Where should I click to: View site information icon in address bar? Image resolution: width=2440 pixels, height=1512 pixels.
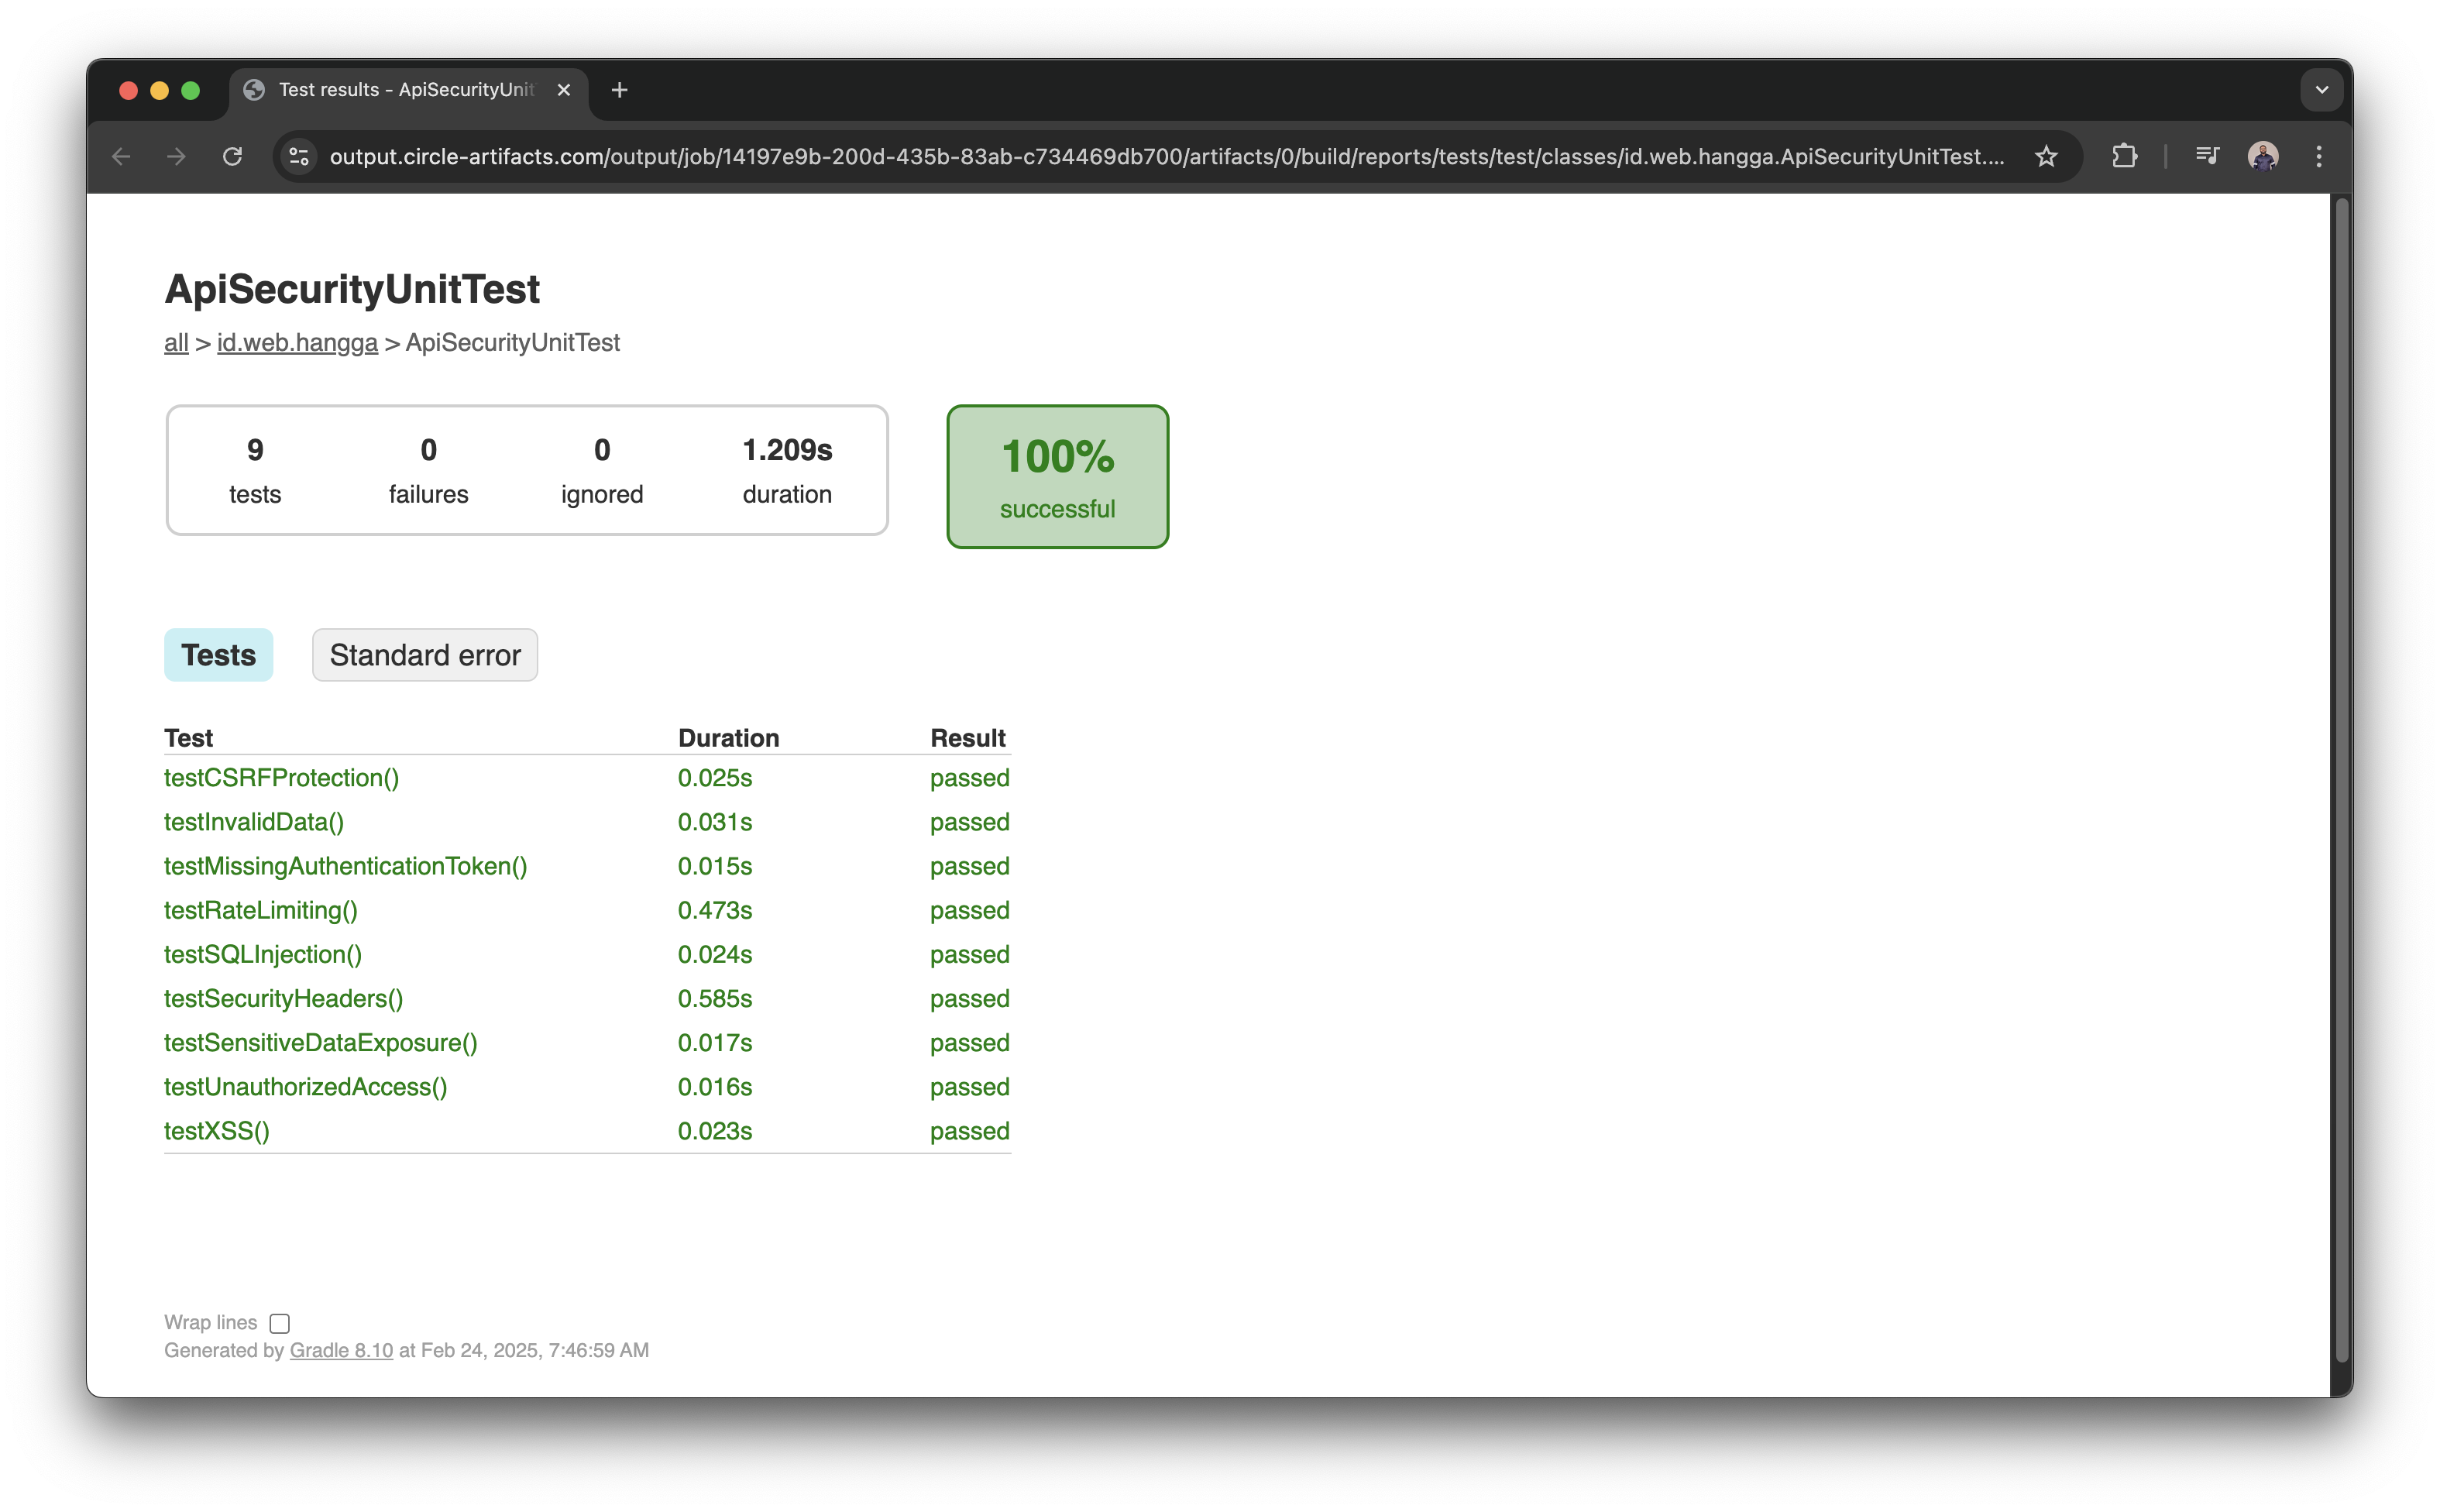click(298, 156)
